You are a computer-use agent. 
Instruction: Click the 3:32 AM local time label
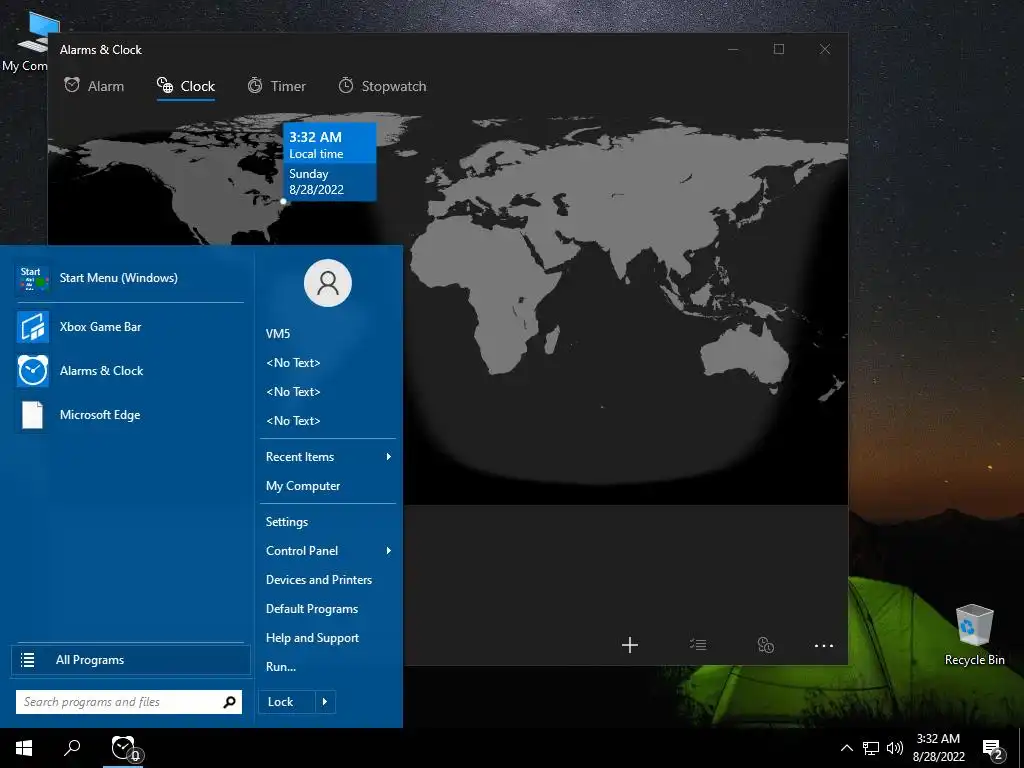pos(330,144)
